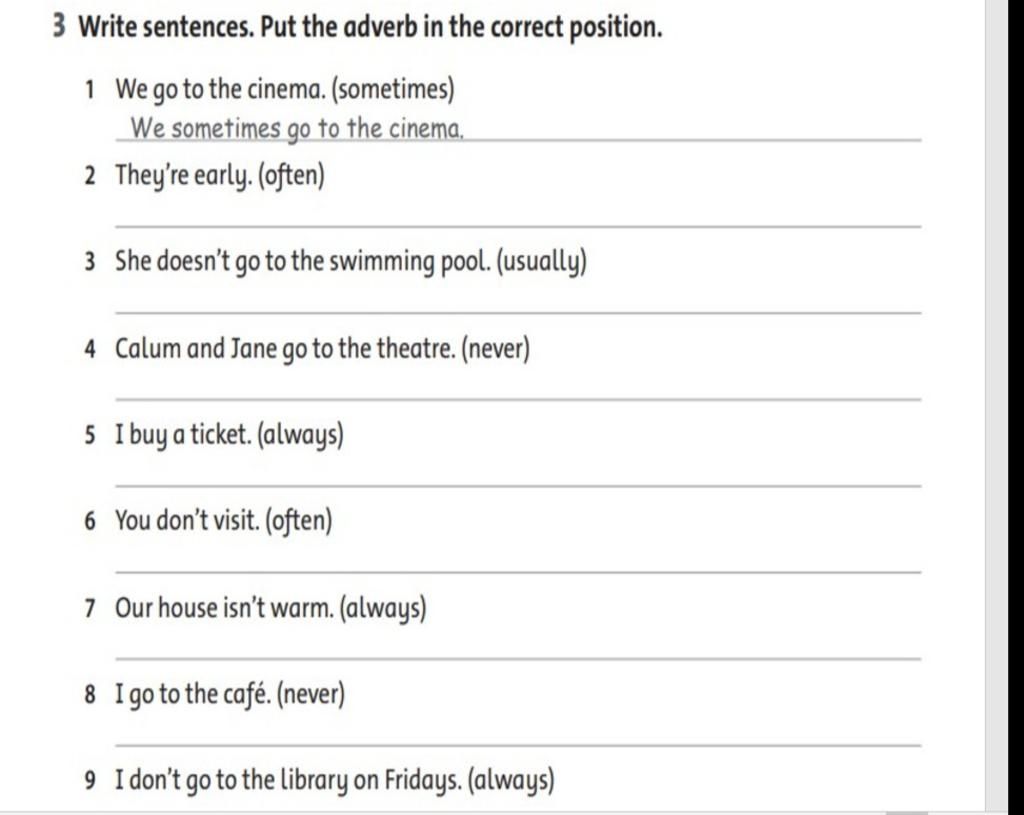Image resolution: width=1024 pixels, height=815 pixels.
Task: Click the blank line under "I buy a ticket"
Action: tap(518, 486)
